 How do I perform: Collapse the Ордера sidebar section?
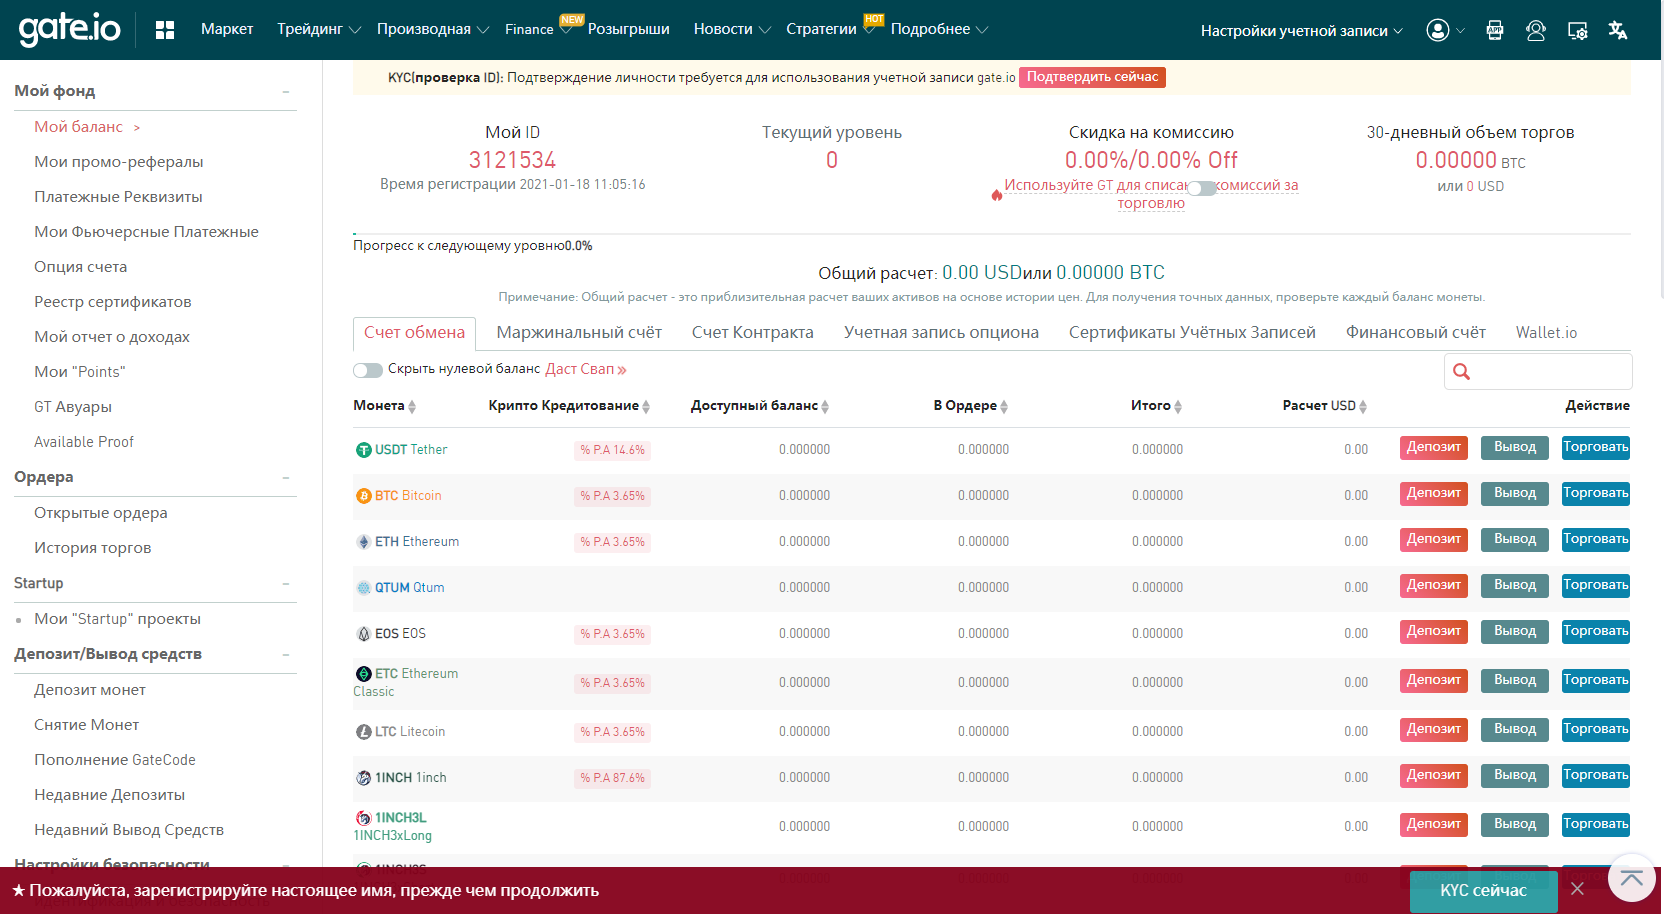[x=286, y=478]
